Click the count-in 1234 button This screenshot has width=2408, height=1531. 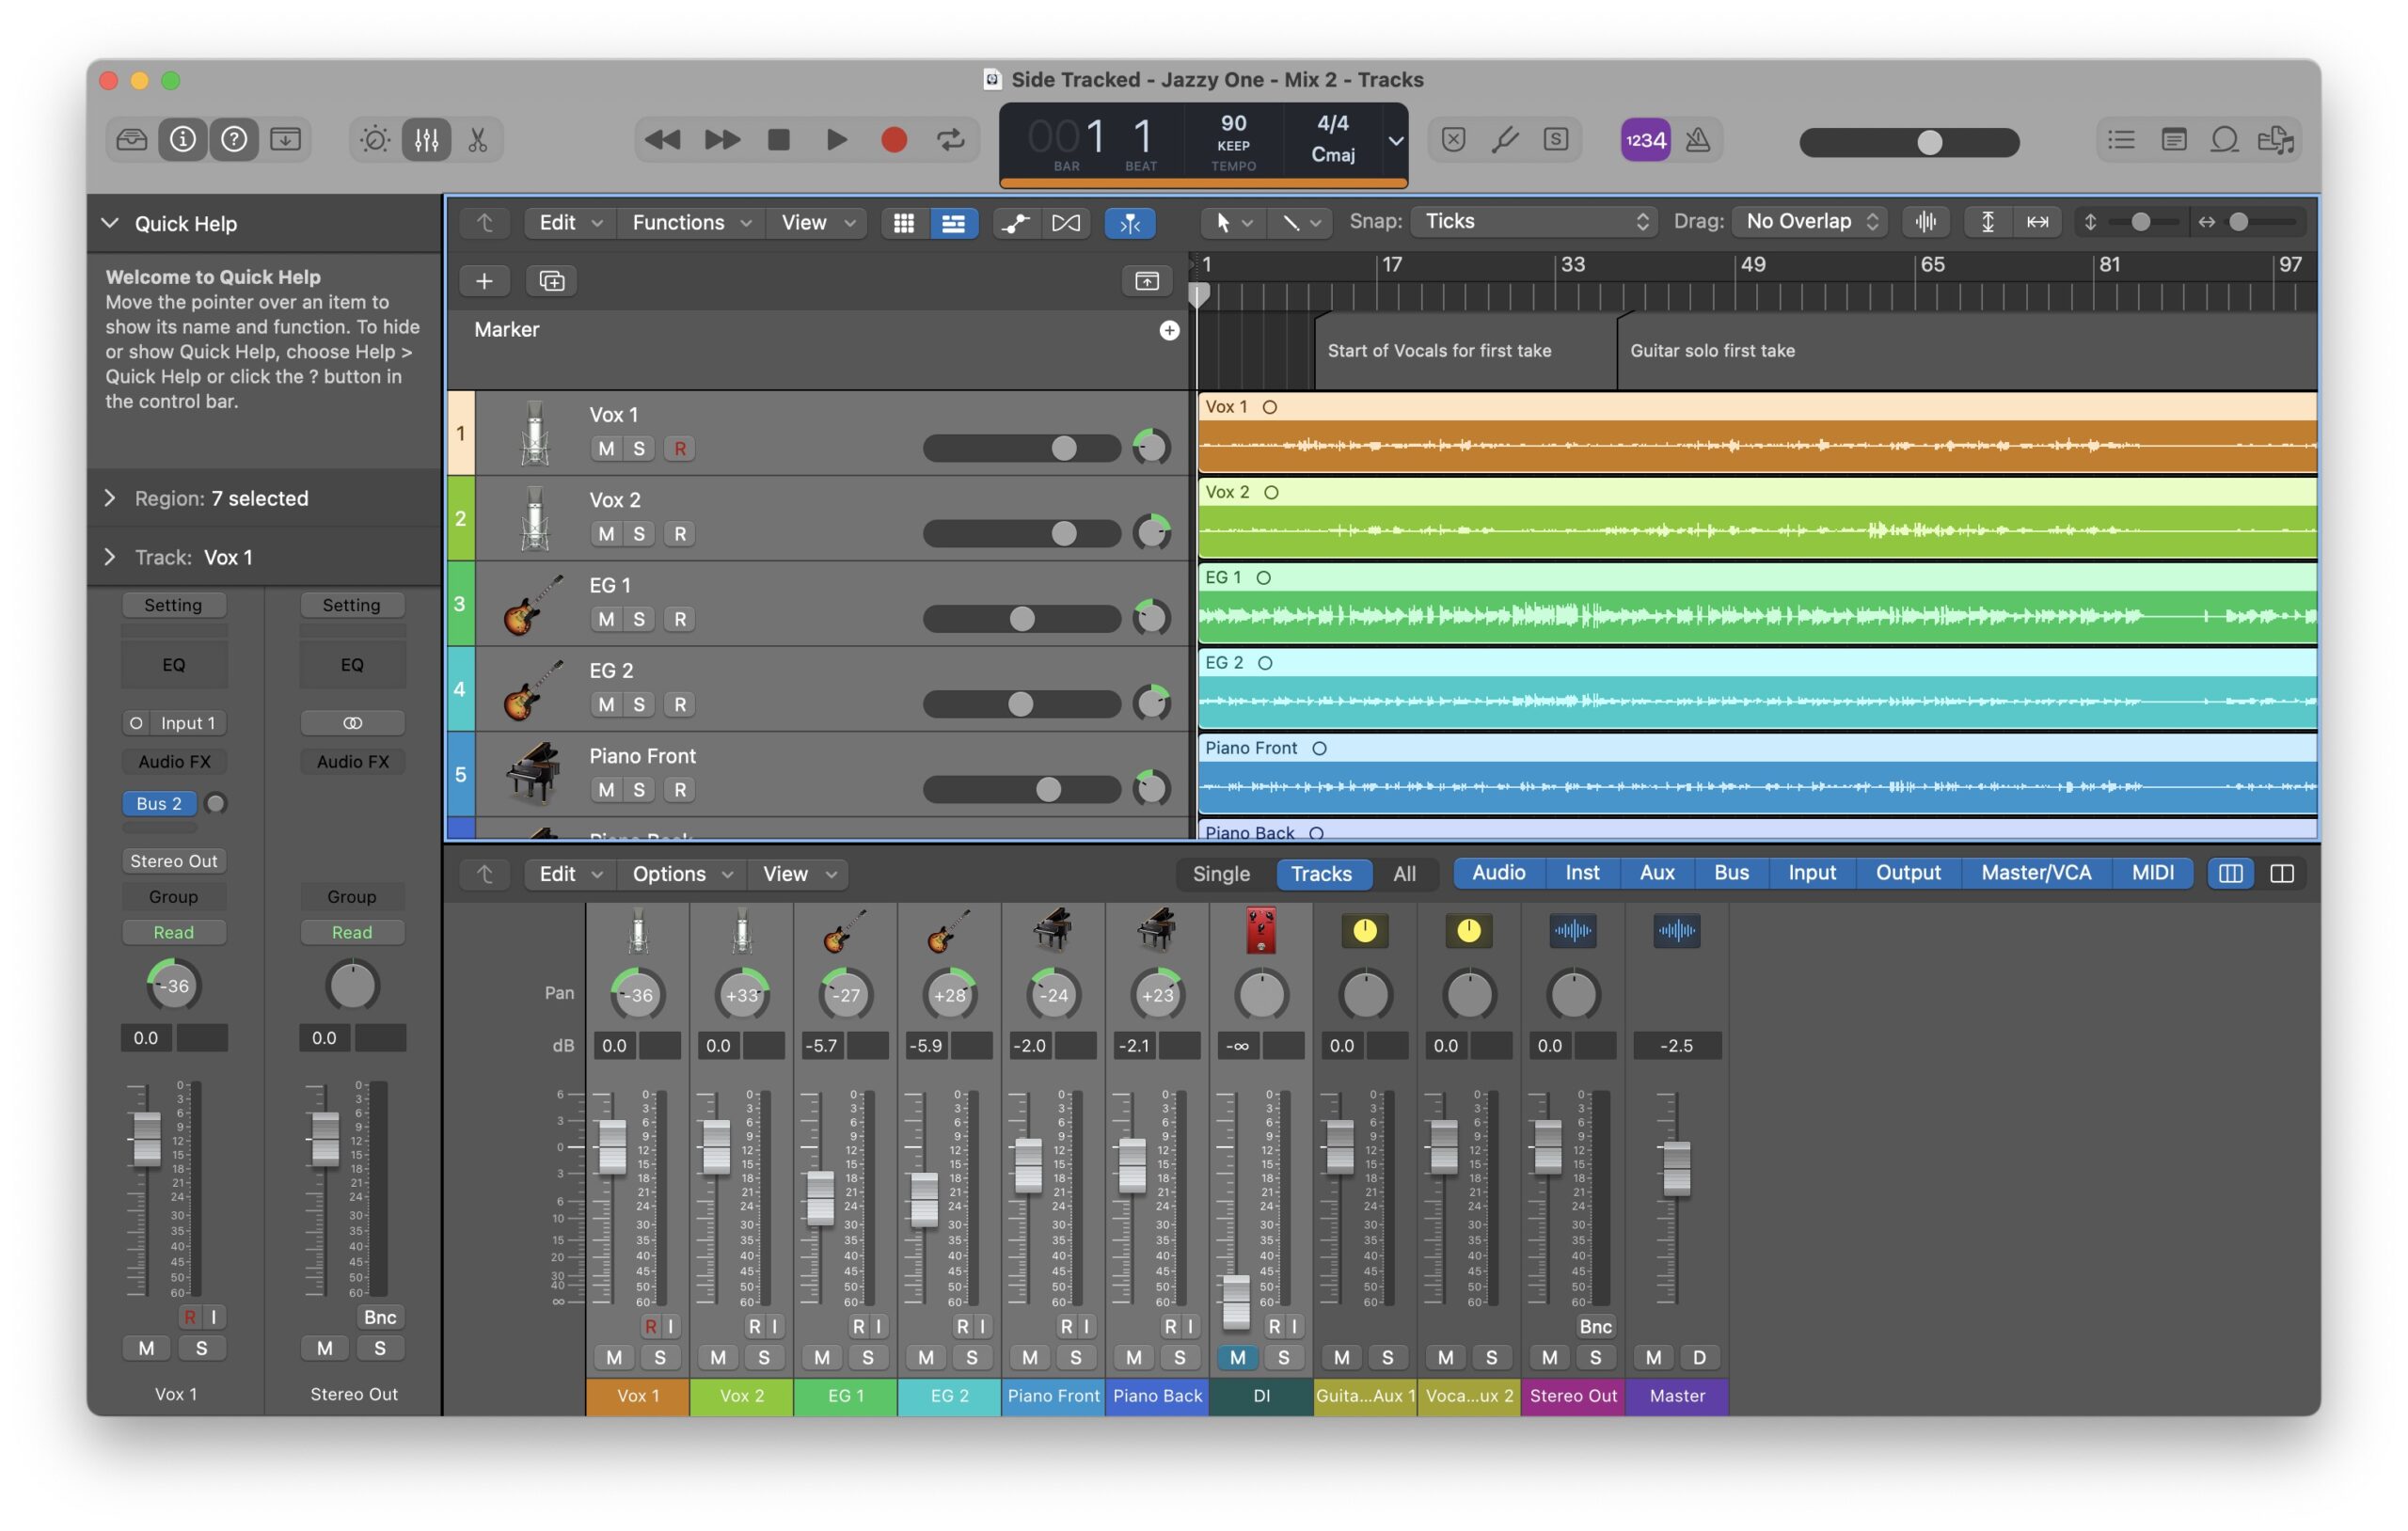click(1645, 140)
